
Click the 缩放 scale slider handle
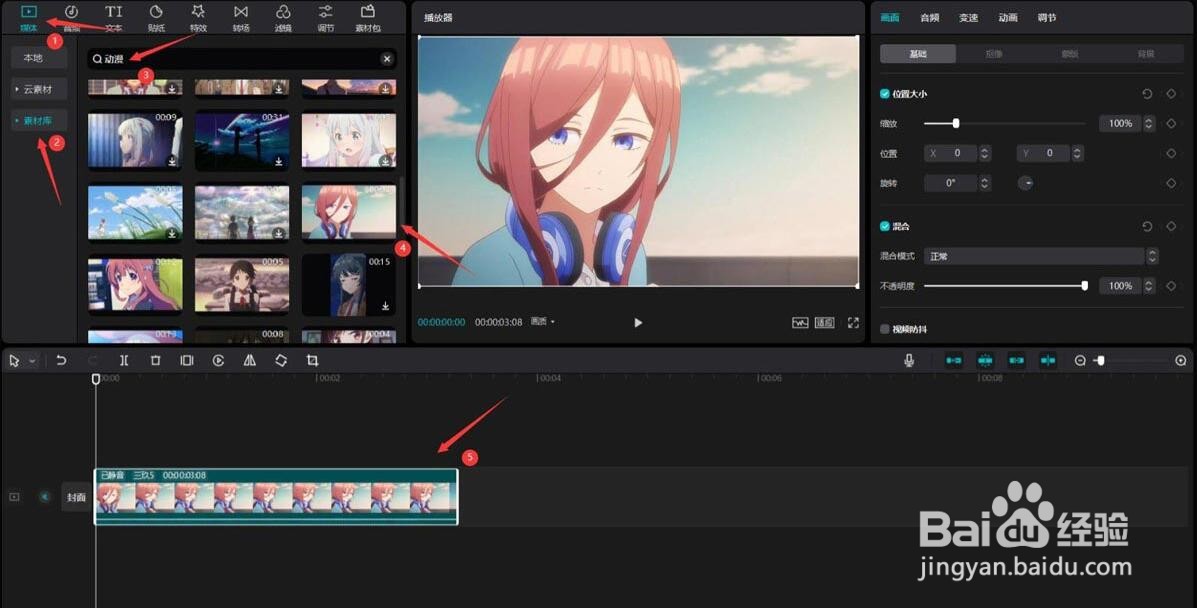point(956,123)
